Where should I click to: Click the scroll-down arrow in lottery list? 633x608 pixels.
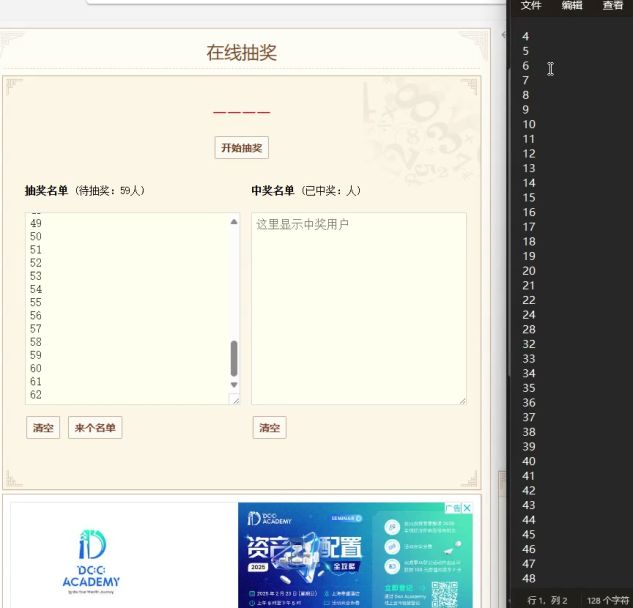(234, 385)
